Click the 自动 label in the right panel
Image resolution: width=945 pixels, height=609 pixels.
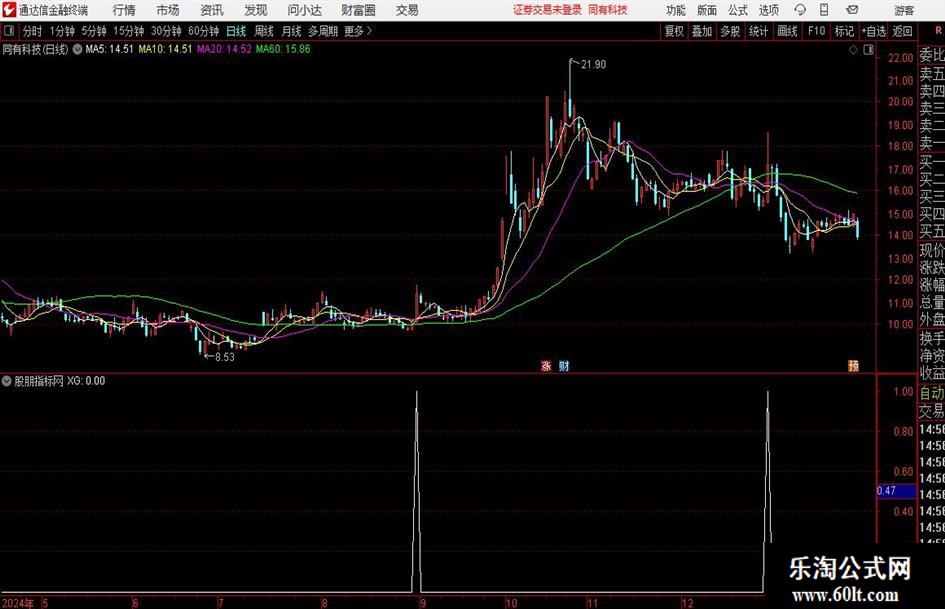[932, 393]
